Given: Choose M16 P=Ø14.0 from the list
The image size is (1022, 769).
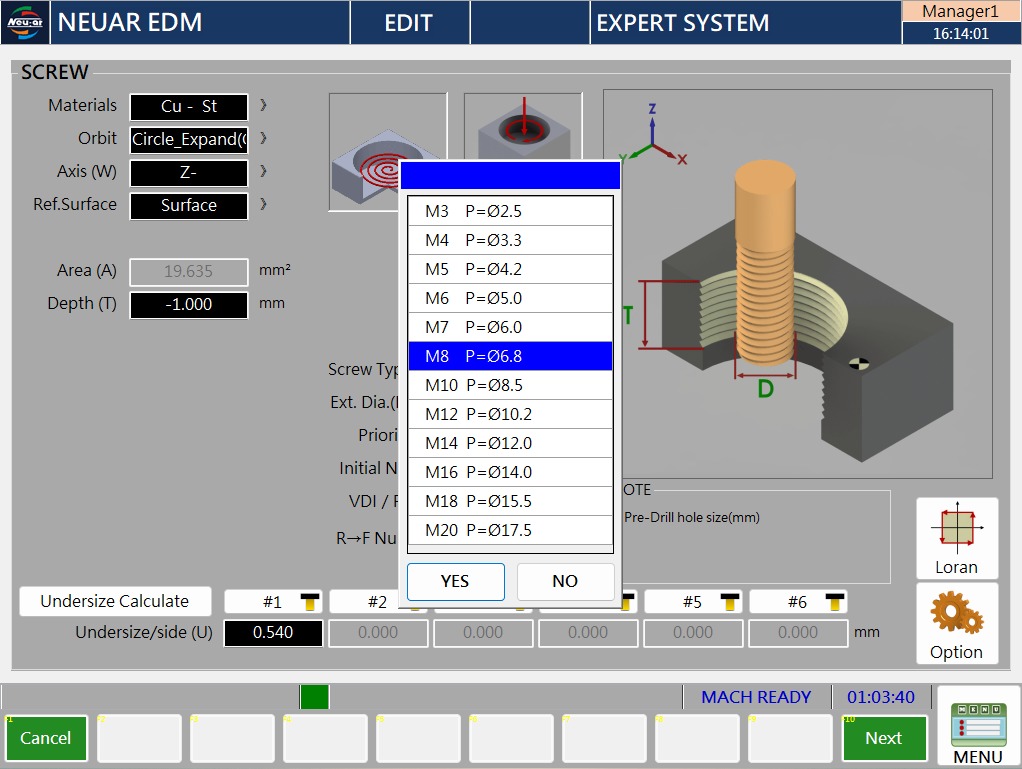Looking at the screenshot, I should click(x=510, y=472).
